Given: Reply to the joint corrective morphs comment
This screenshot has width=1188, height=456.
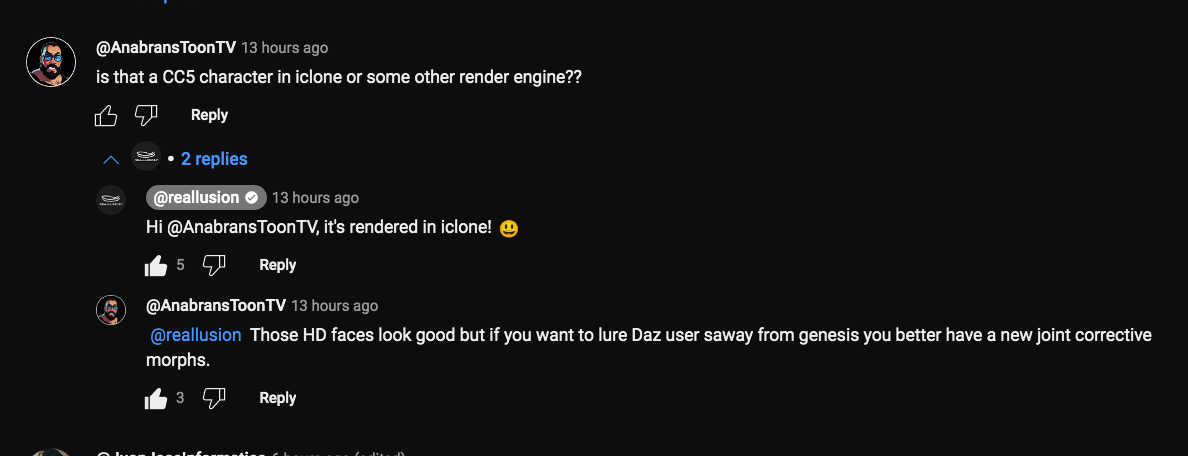Looking at the screenshot, I should [x=277, y=398].
